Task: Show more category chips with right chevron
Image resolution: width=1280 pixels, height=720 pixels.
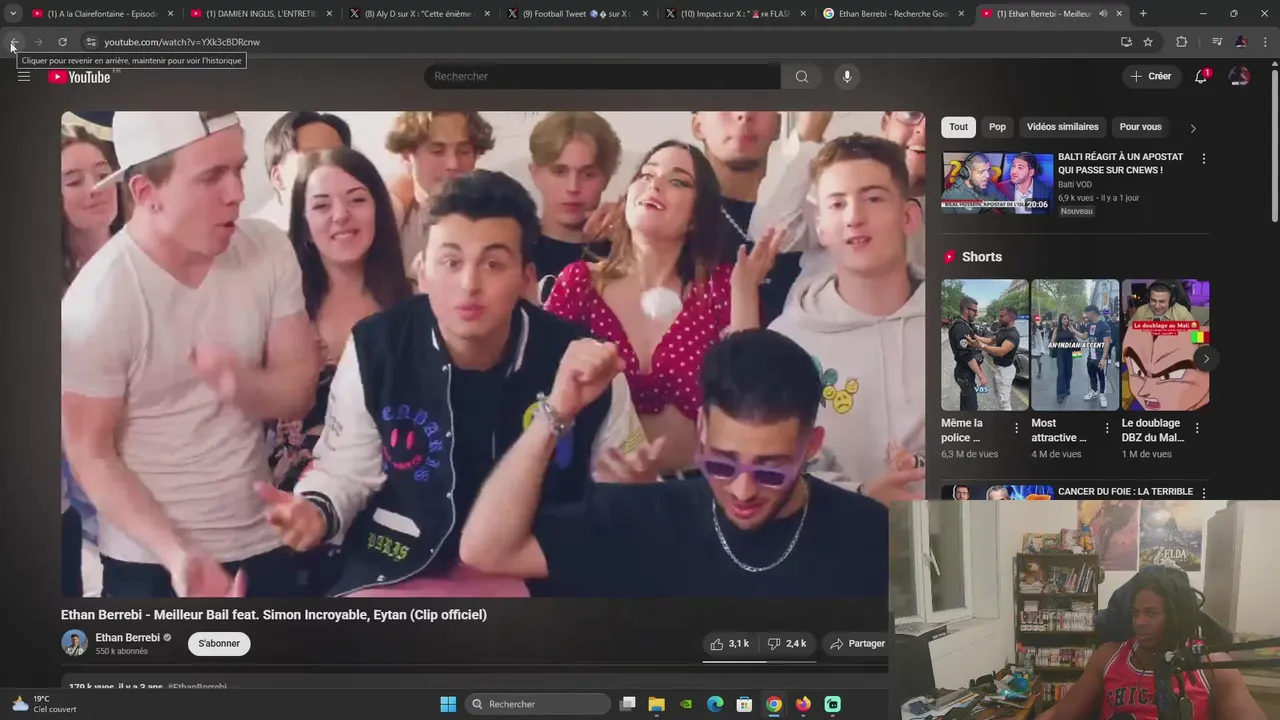Action: point(1192,128)
